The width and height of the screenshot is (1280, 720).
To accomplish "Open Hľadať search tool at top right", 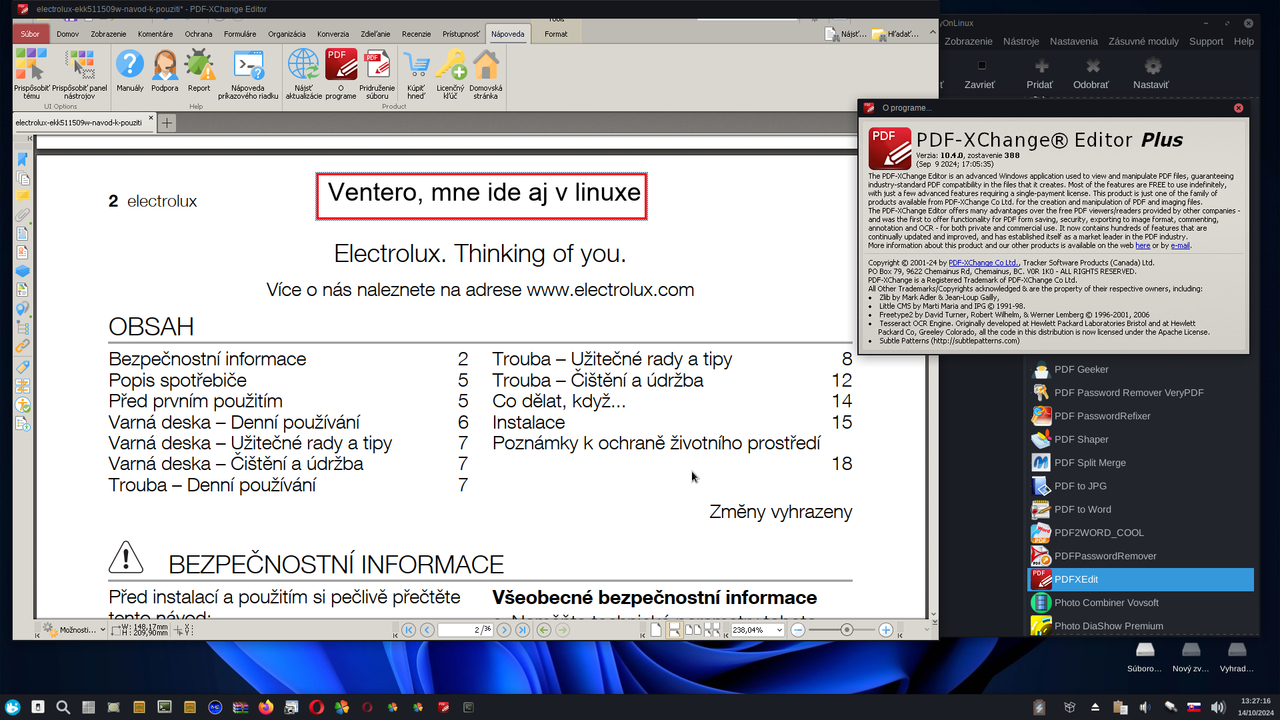I will point(895,34).
